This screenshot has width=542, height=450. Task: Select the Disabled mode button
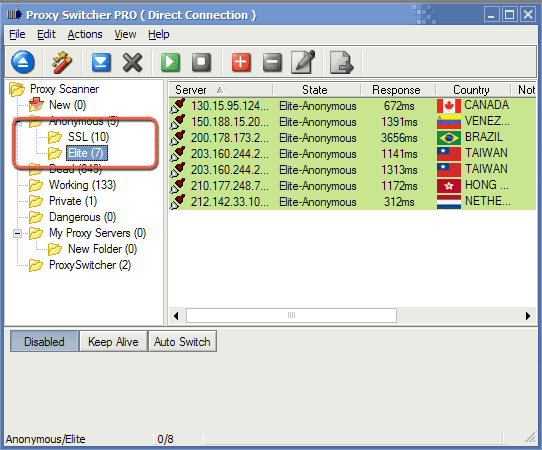click(44, 341)
